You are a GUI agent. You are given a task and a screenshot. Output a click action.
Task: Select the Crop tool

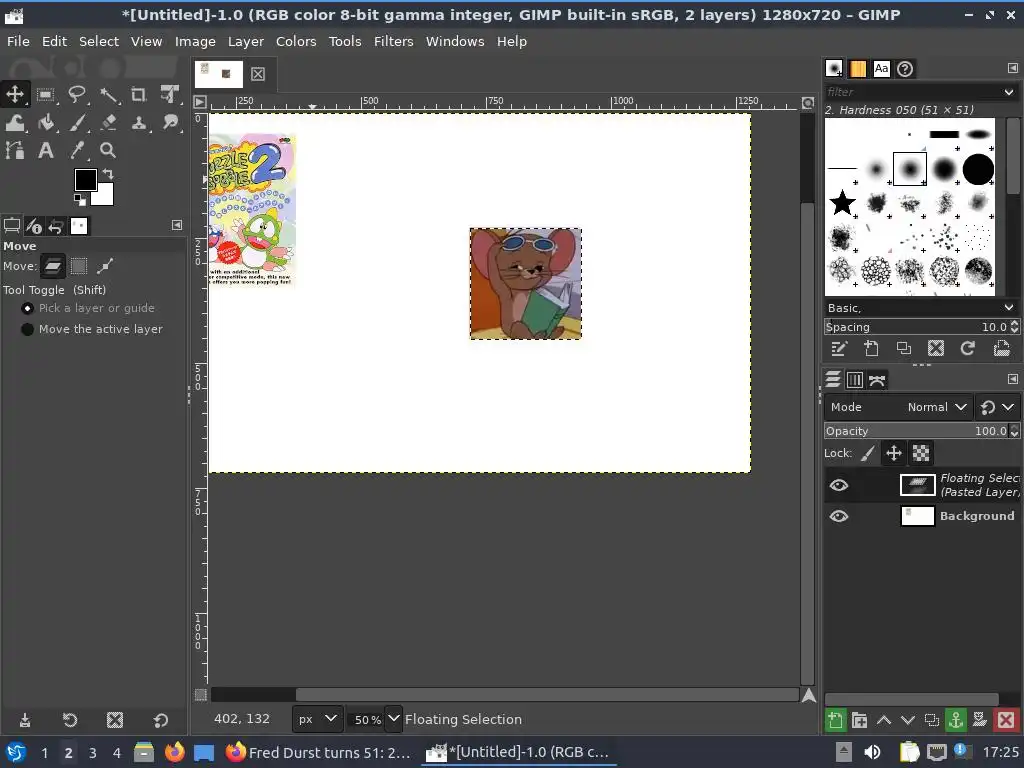pyautogui.click(x=138, y=95)
